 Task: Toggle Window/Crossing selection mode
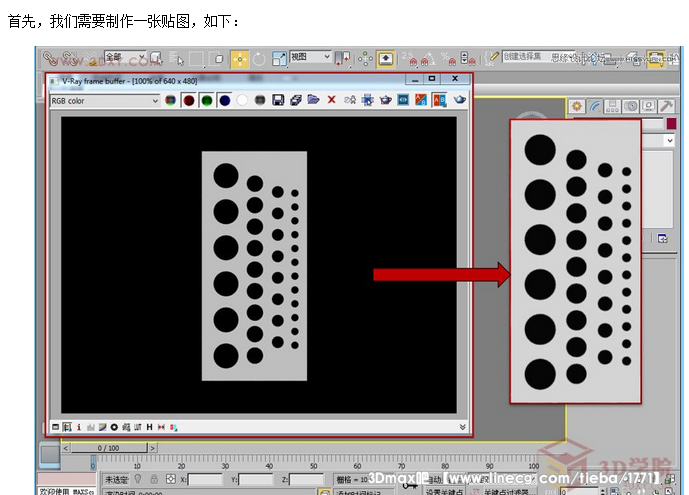tap(218, 58)
